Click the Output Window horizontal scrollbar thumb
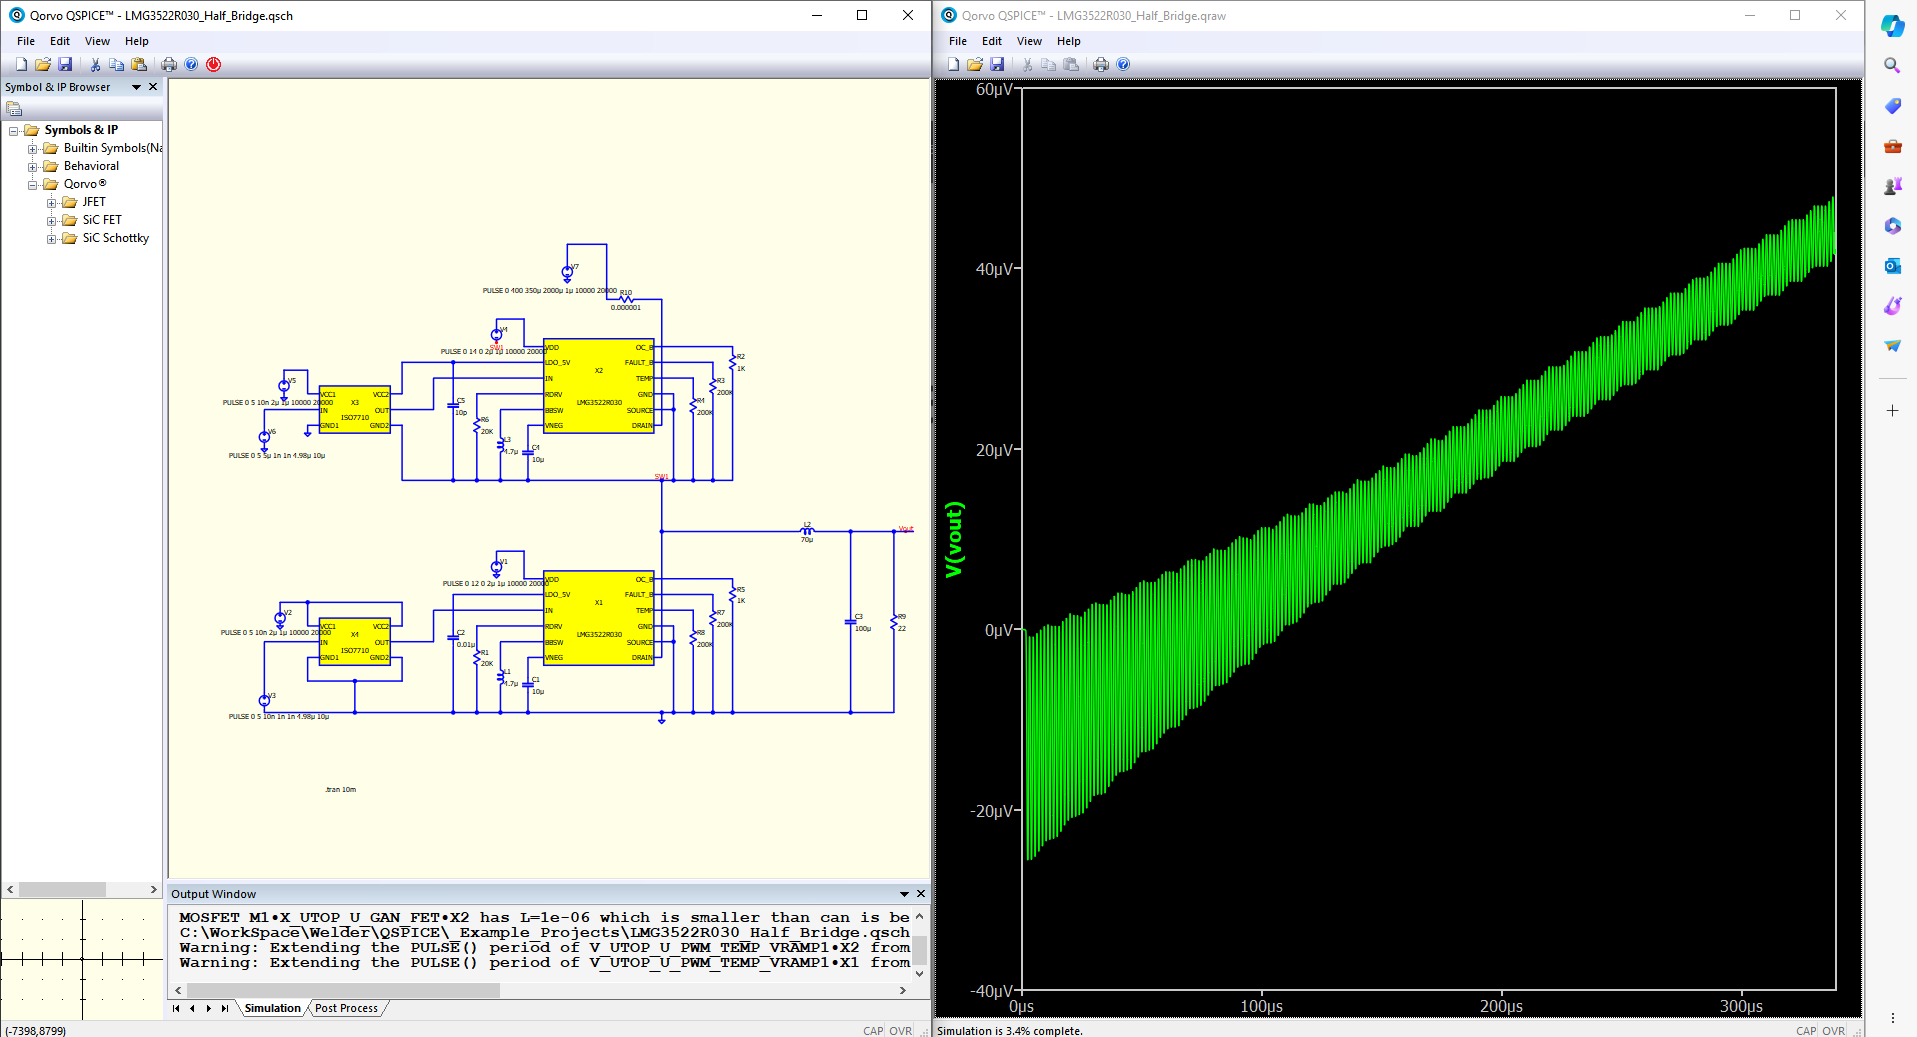The height and width of the screenshot is (1037, 1917). [x=343, y=990]
